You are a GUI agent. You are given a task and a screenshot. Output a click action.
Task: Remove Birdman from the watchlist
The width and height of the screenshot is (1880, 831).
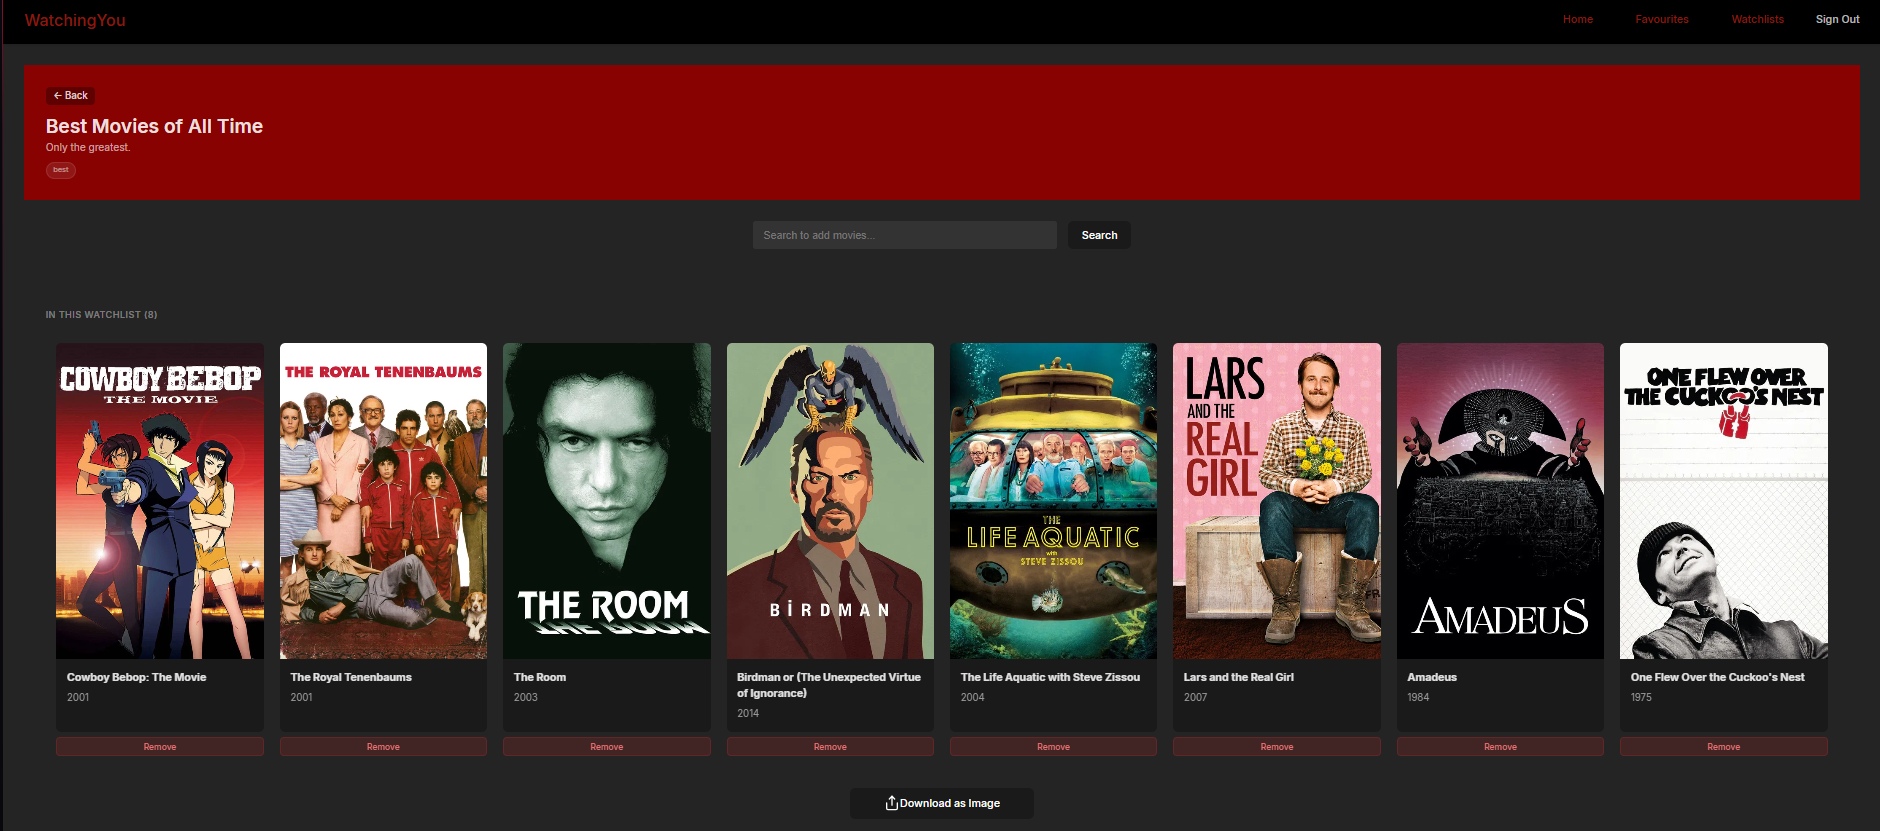[830, 747]
